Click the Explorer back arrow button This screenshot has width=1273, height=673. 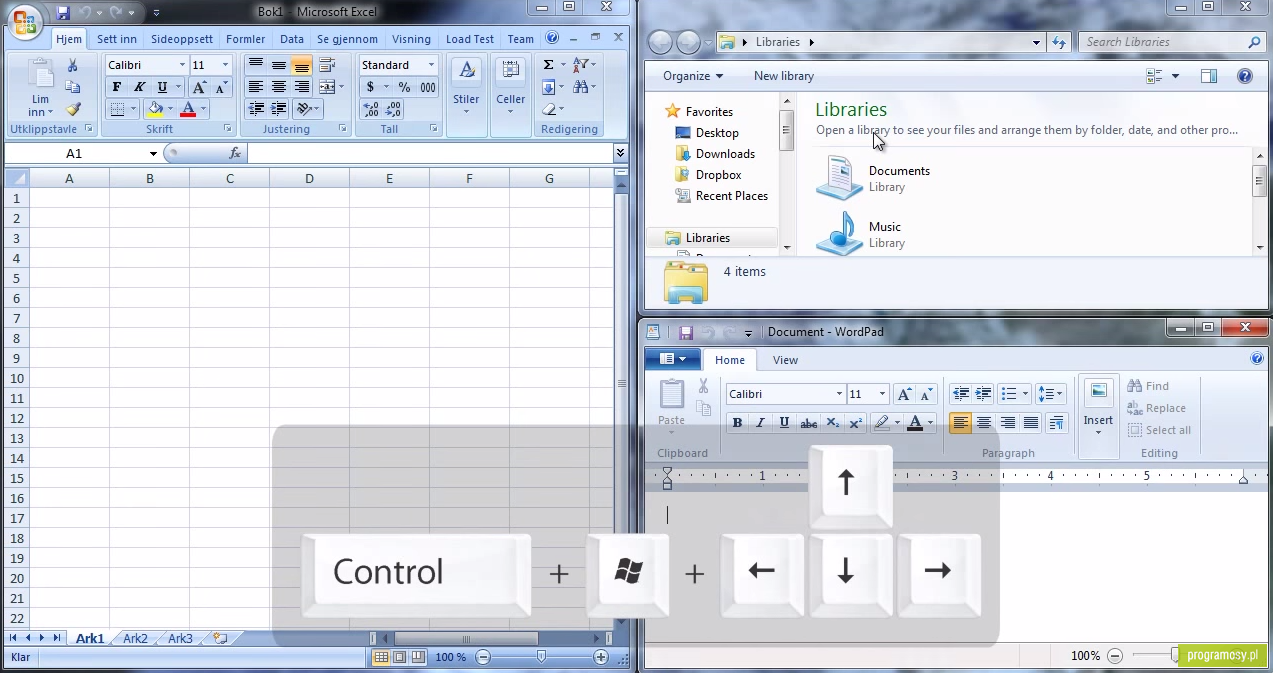click(x=660, y=42)
